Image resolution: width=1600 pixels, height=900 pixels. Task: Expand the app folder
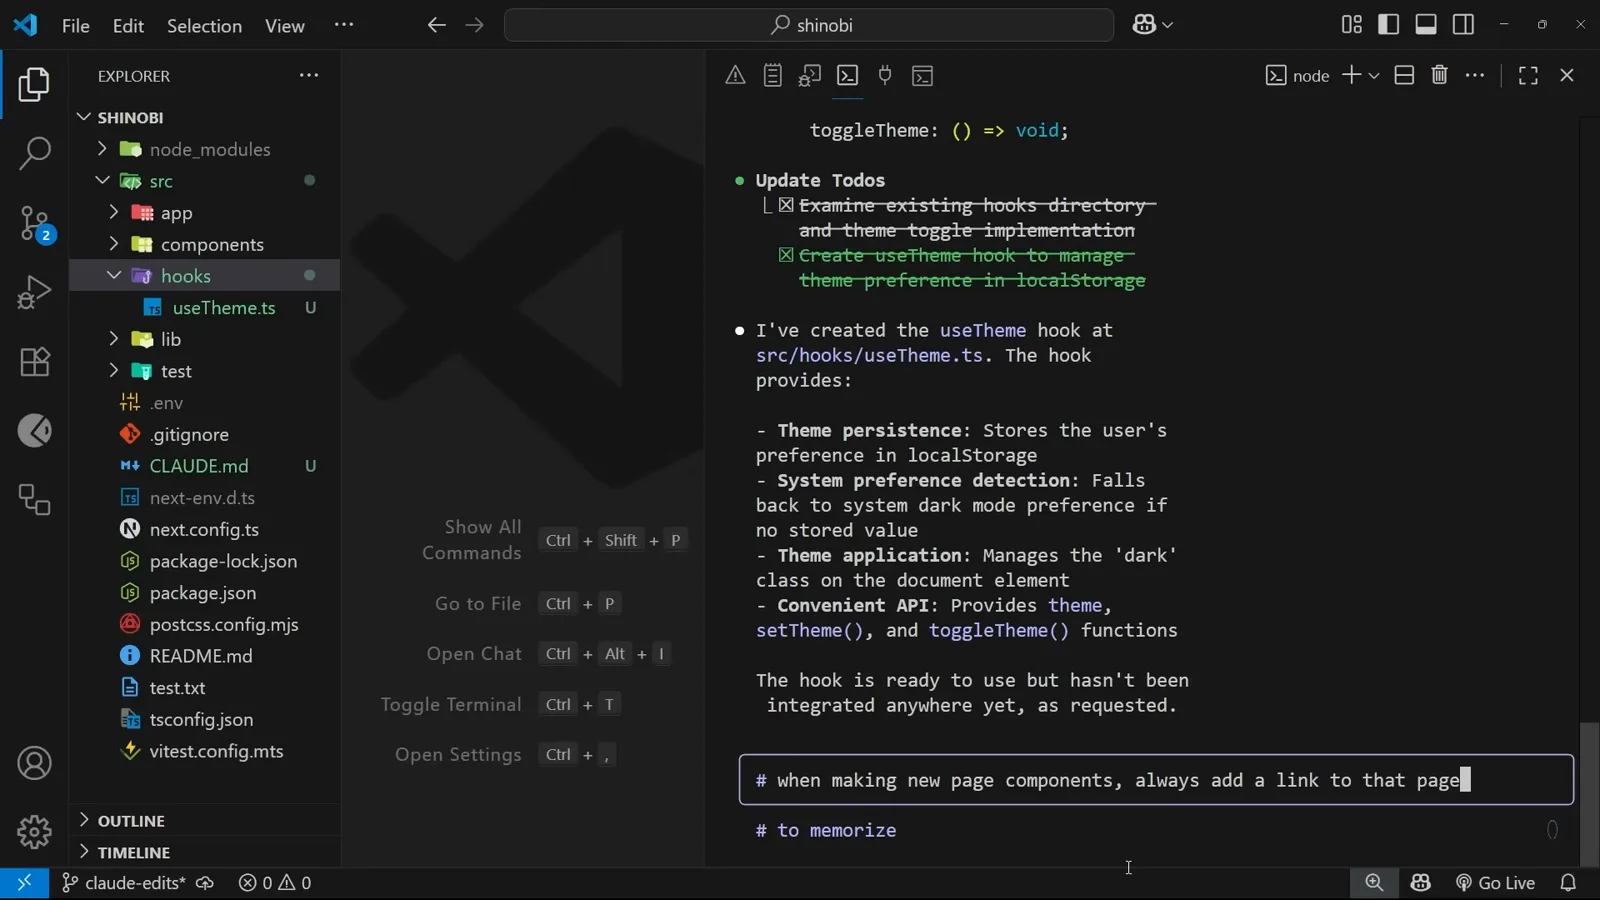click(x=114, y=213)
